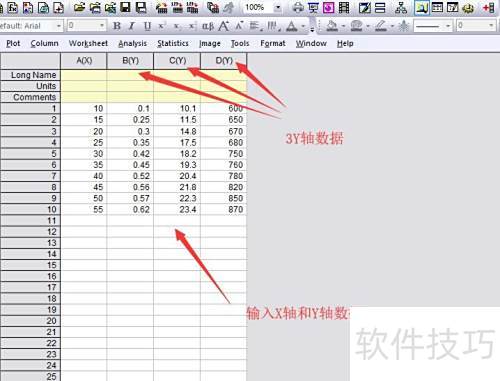Click the Save project floppy icon
Screen dimensions: 500x381
(125, 7)
